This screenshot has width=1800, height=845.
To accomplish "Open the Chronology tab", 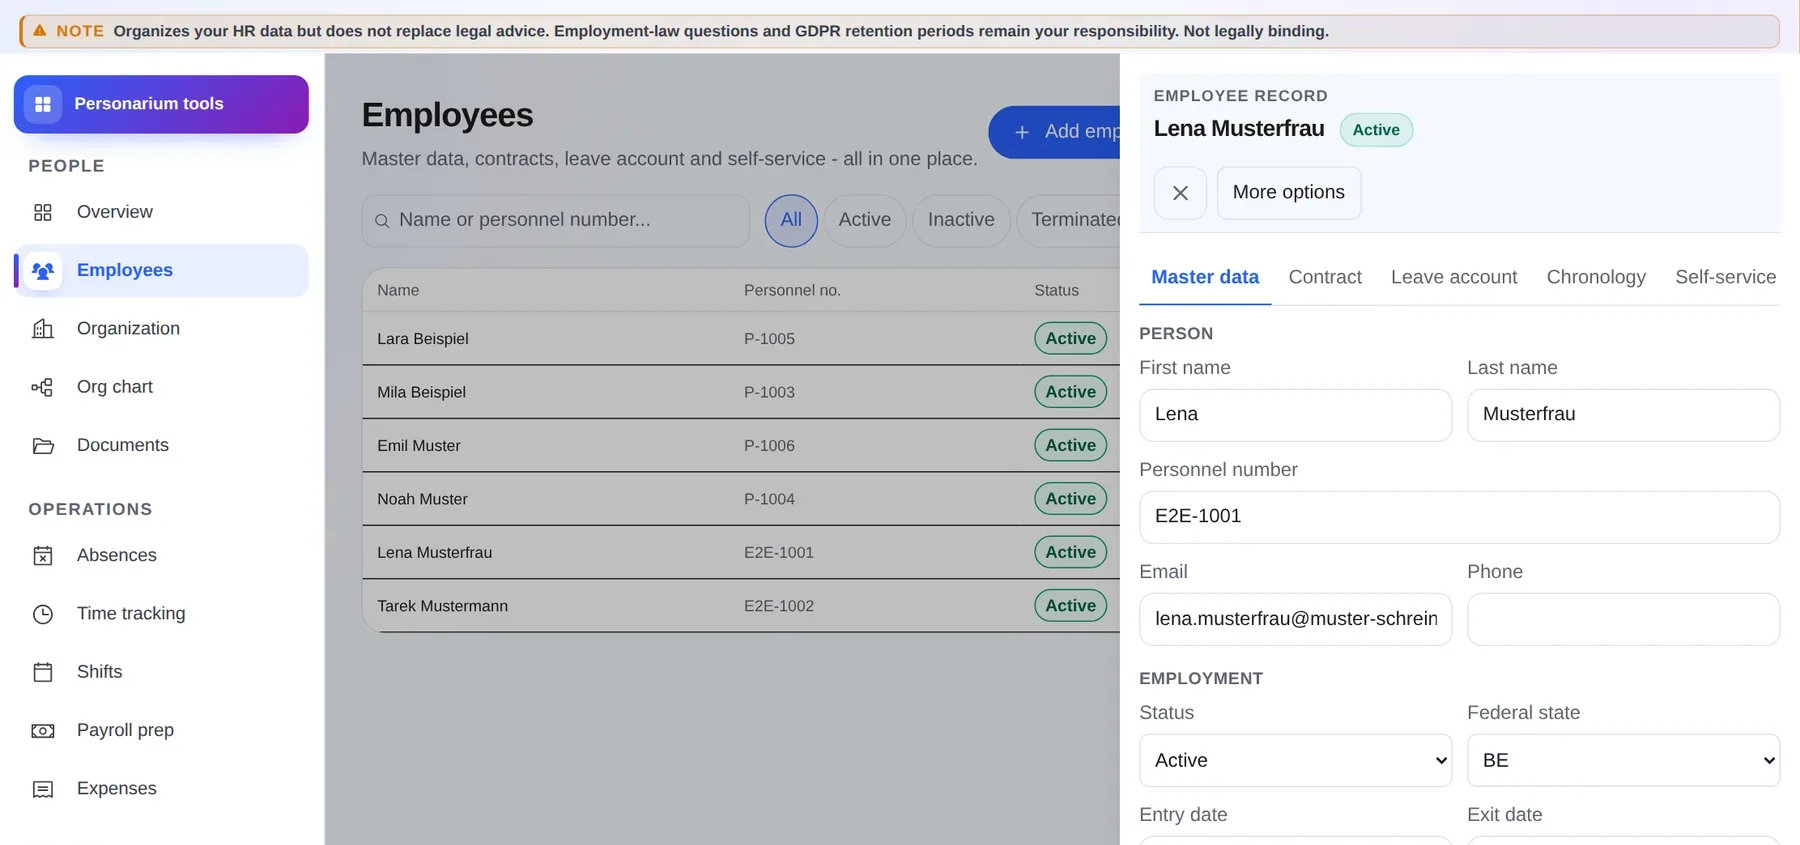I will pos(1596,277).
